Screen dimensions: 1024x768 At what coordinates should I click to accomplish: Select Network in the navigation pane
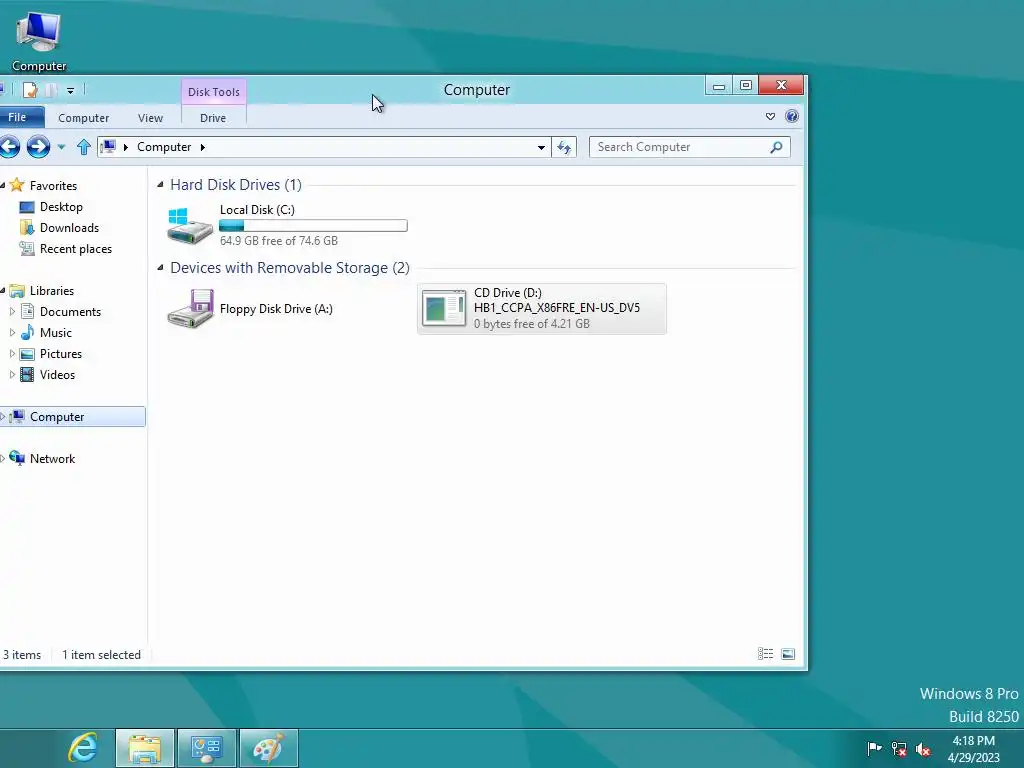tap(52, 459)
